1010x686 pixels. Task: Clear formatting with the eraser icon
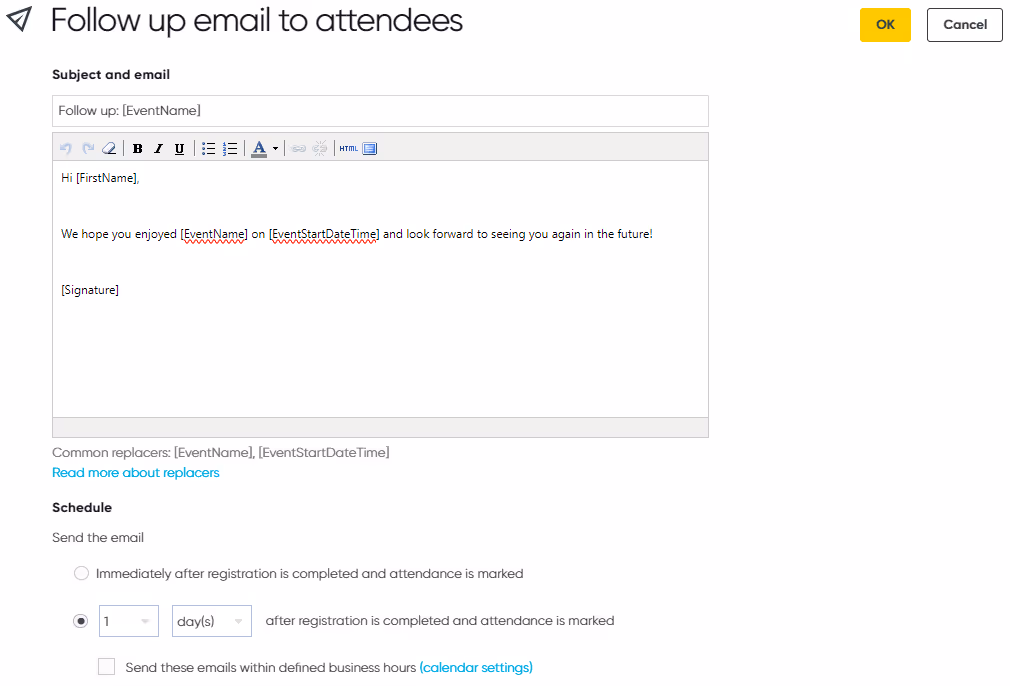tap(108, 148)
